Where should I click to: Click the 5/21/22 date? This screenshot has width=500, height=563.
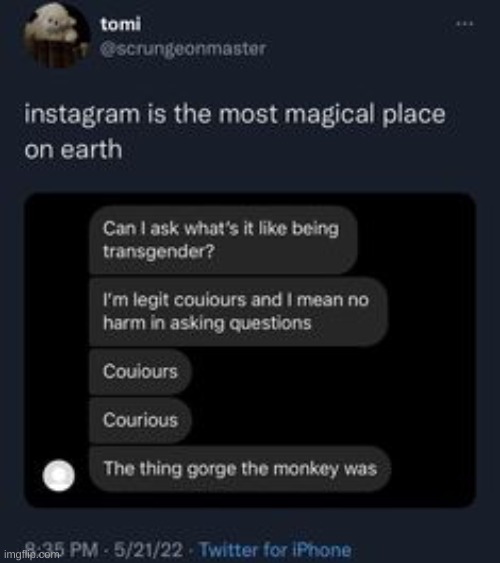pyautogui.click(x=148, y=550)
